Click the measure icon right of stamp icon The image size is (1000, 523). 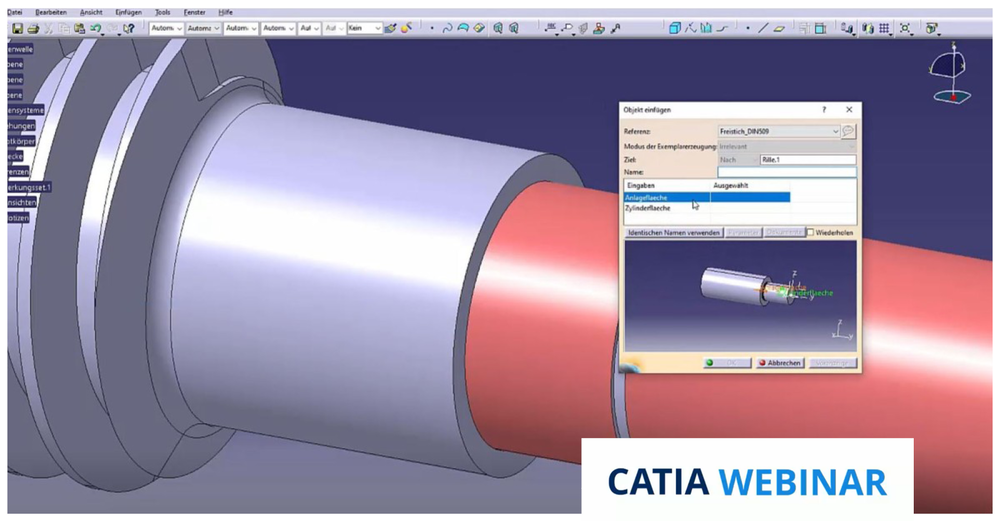(615, 29)
